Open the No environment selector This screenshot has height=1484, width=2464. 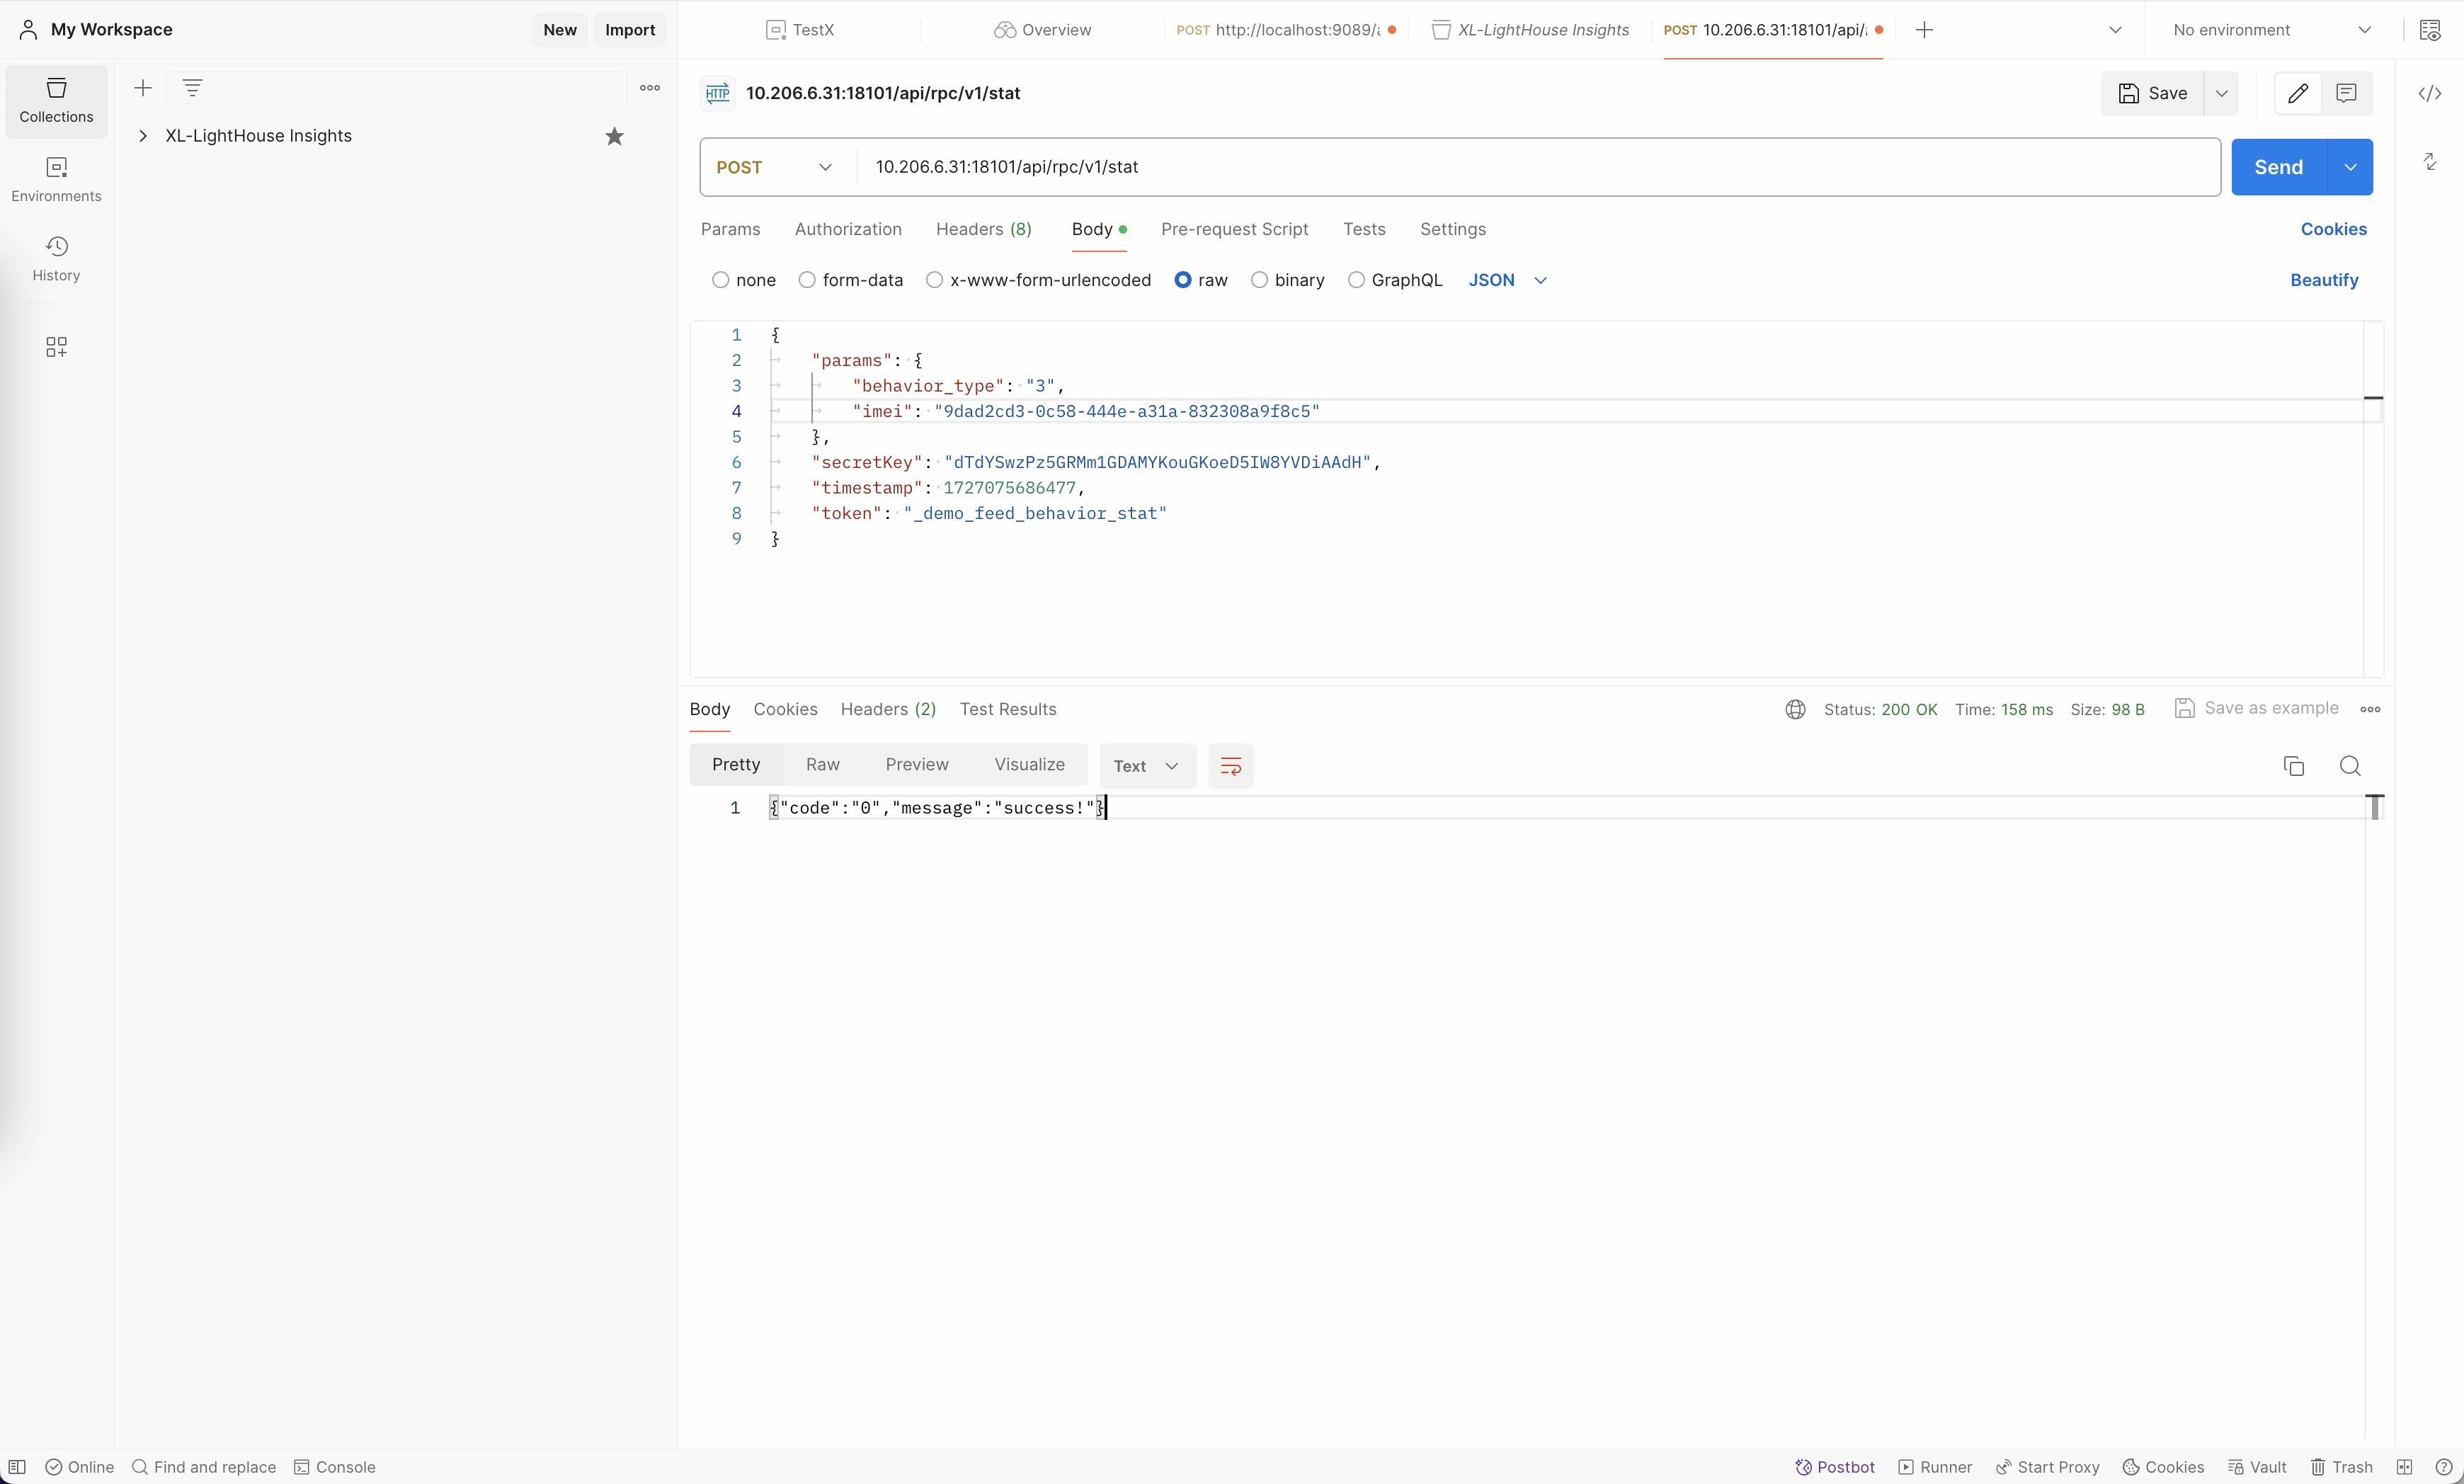point(2271,30)
